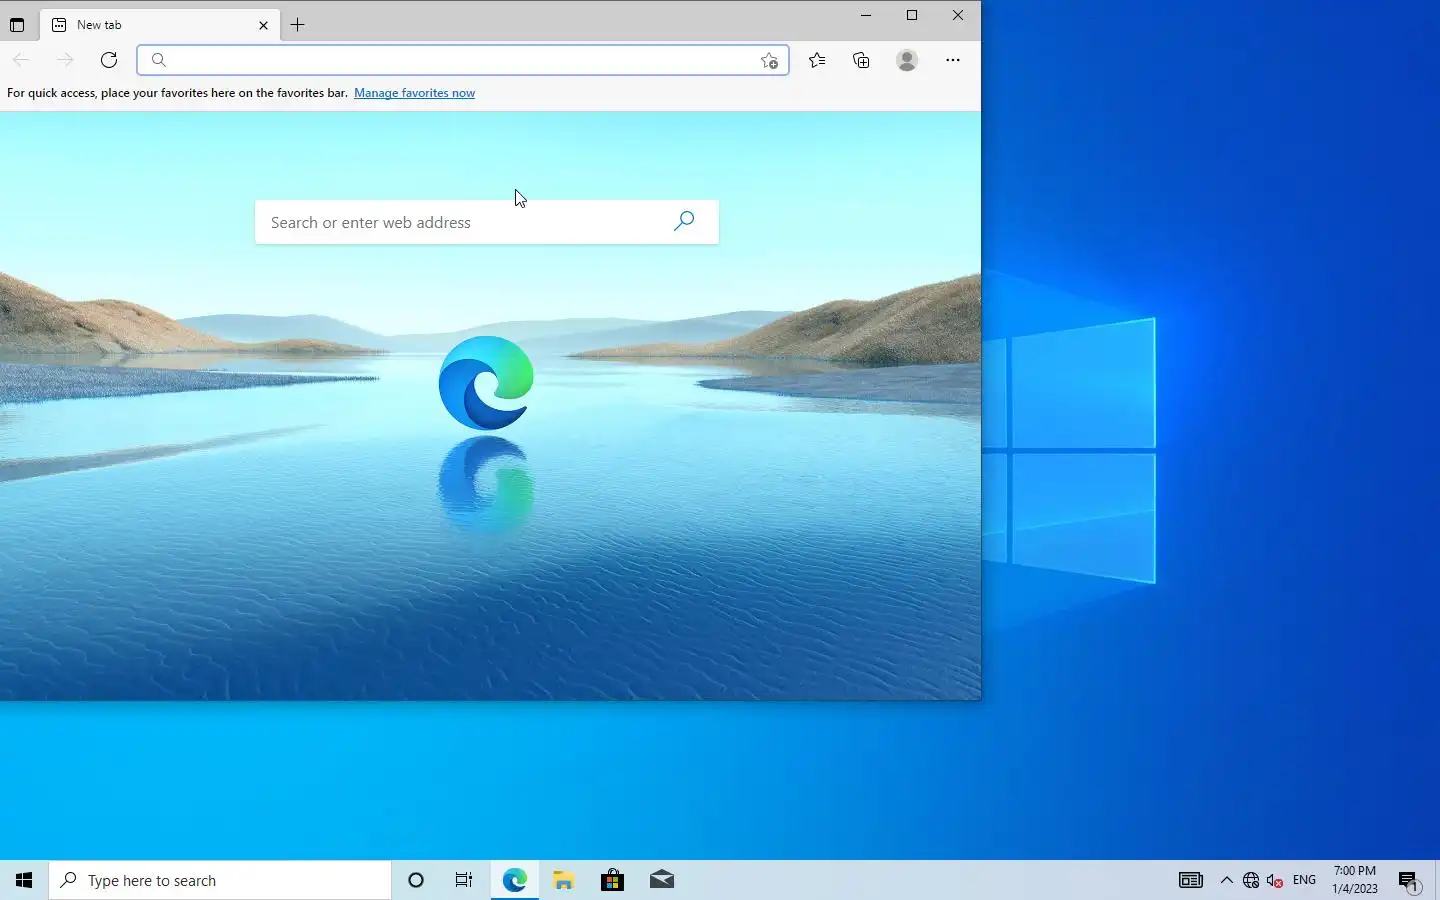Close the New tab tab

coord(263,25)
